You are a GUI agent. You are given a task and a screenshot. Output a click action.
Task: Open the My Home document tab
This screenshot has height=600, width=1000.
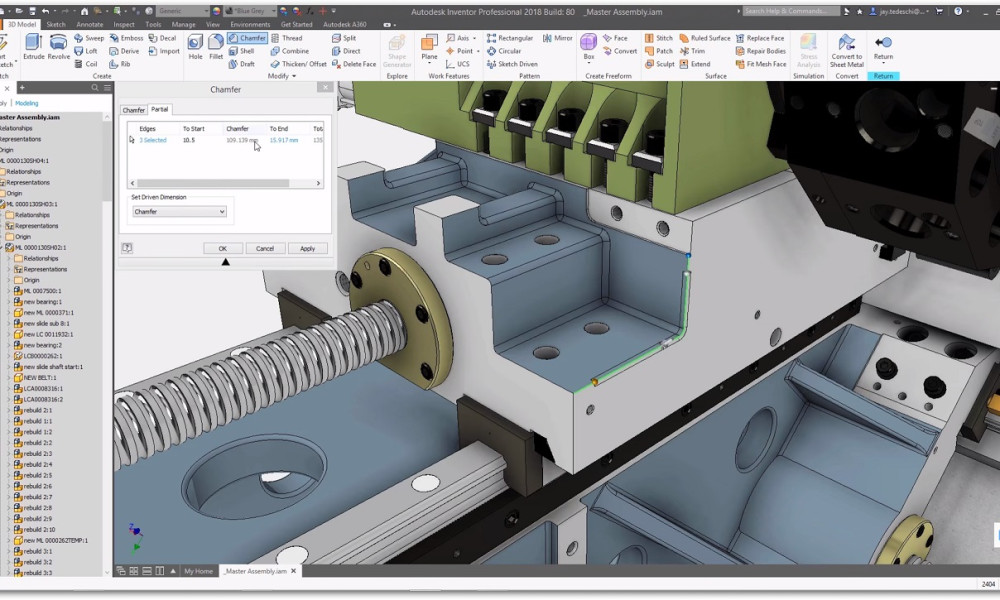[x=198, y=571]
